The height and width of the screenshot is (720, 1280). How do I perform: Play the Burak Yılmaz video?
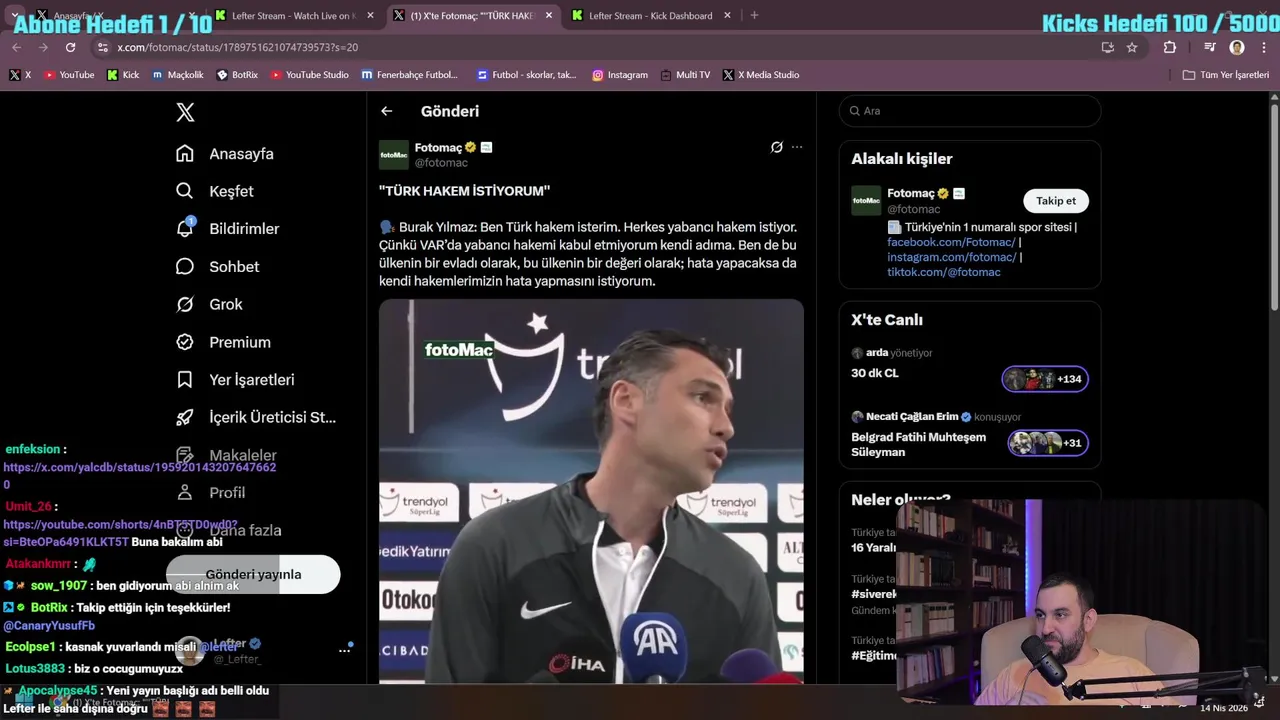(x=591, y=491)
